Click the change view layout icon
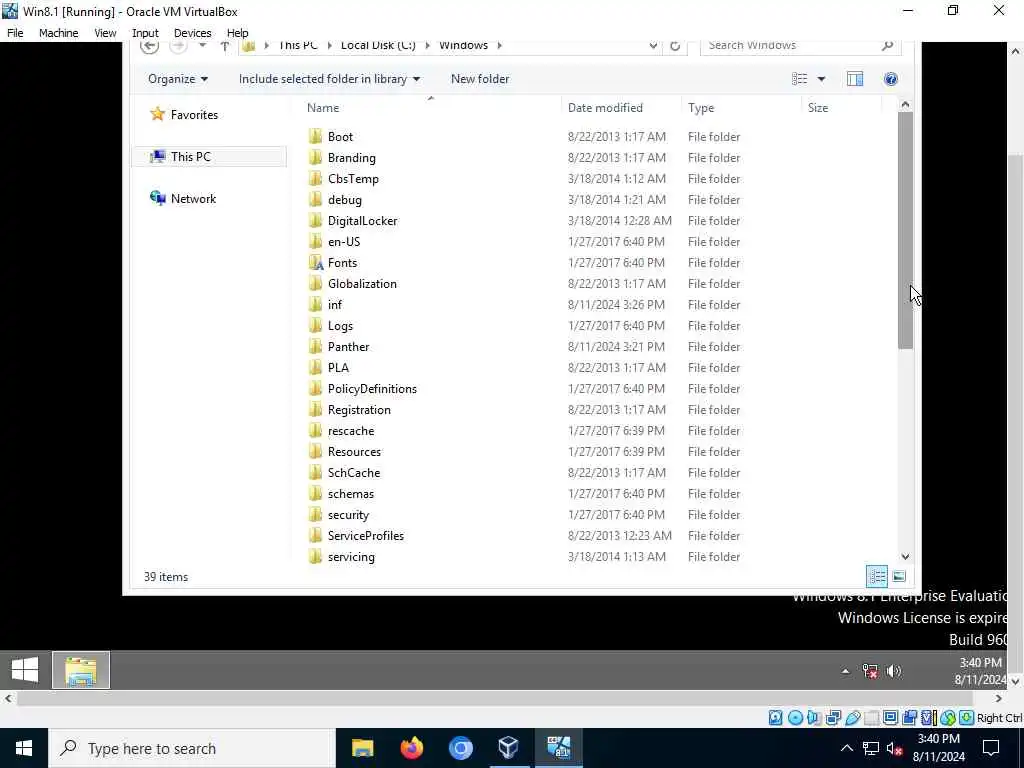Screen dimensions: 1024x768 [x=799, y=79]
